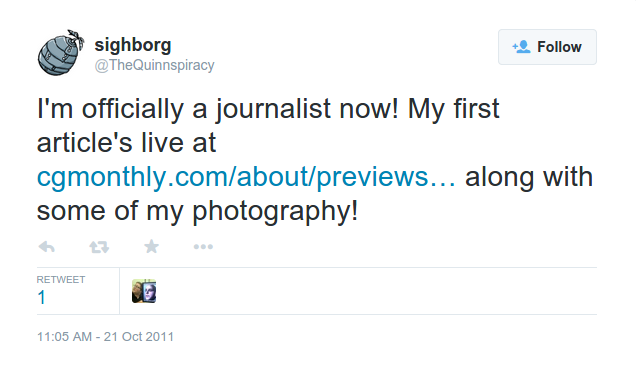Viewport: 636px width, 375px height.
Task: Click the words 'along with' in the tweet
Action: [529, 177]
